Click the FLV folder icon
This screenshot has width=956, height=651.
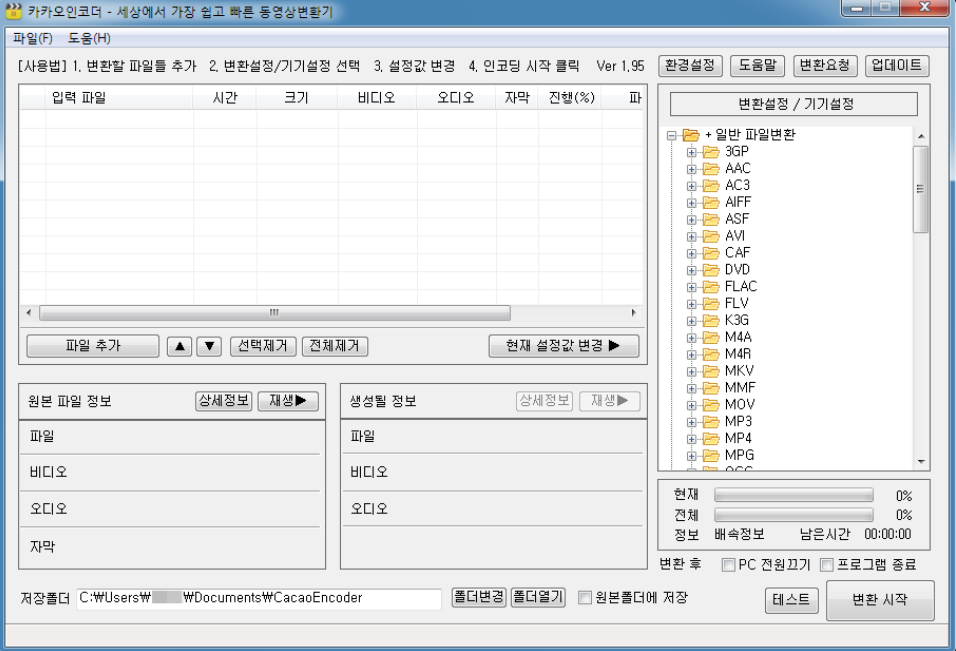pos(711,304)
